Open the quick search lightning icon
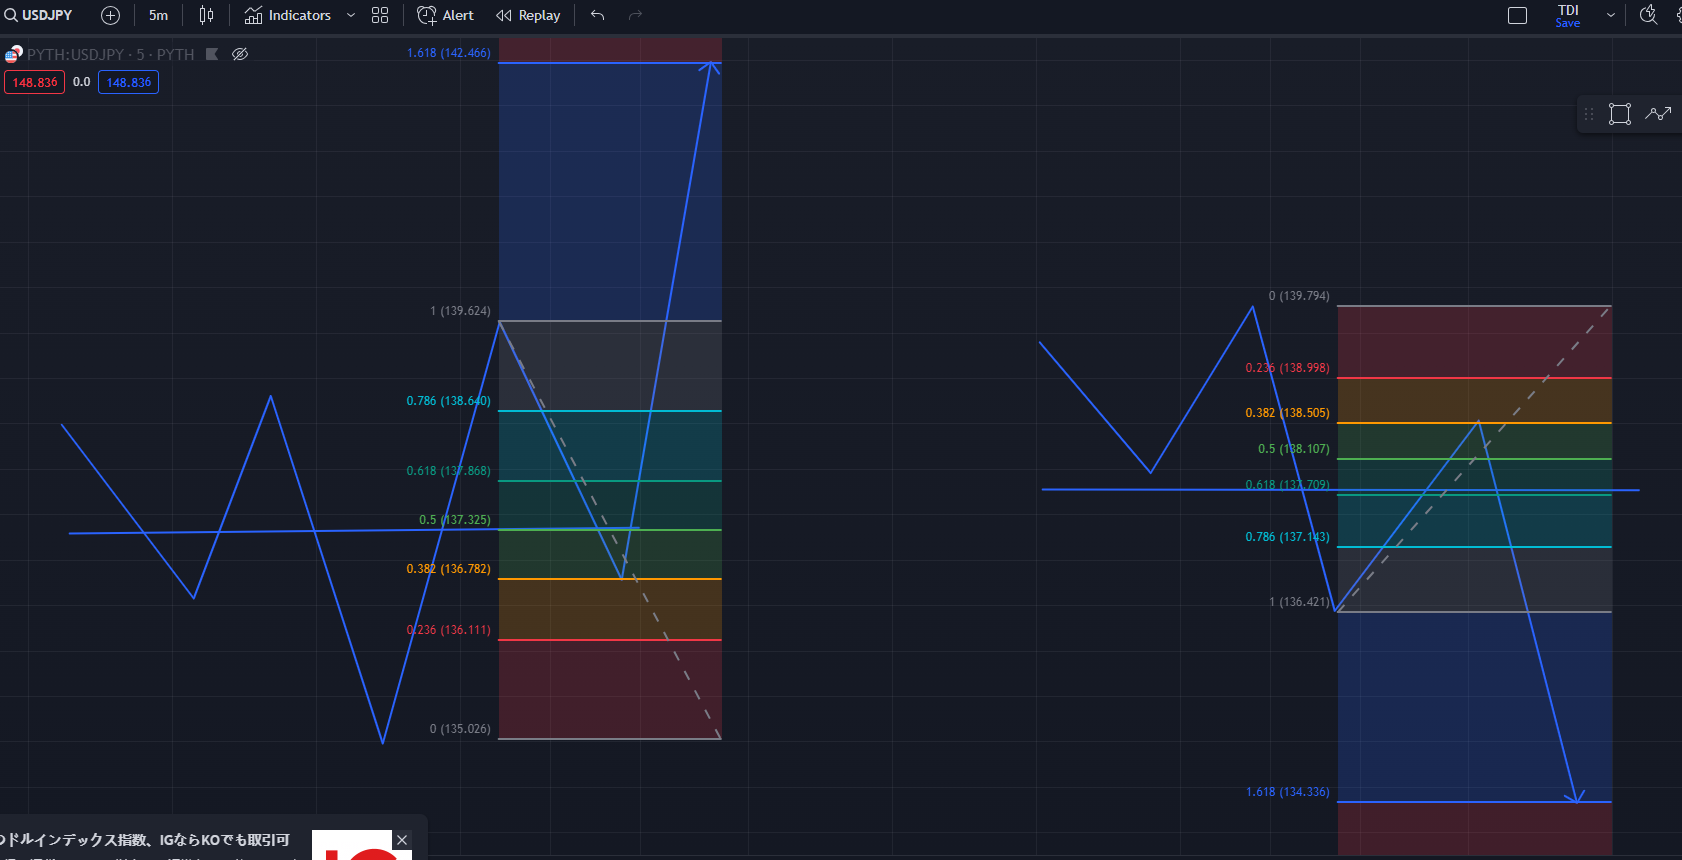 [x=1649, y=15]
